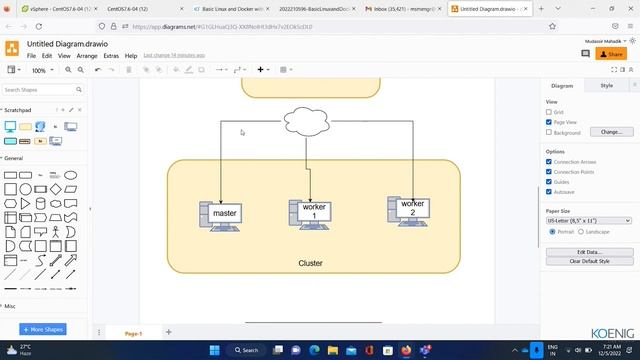Click Firefox icon in taskbar
This screenshot has height=360, width=640.
(x=406, y=350)
